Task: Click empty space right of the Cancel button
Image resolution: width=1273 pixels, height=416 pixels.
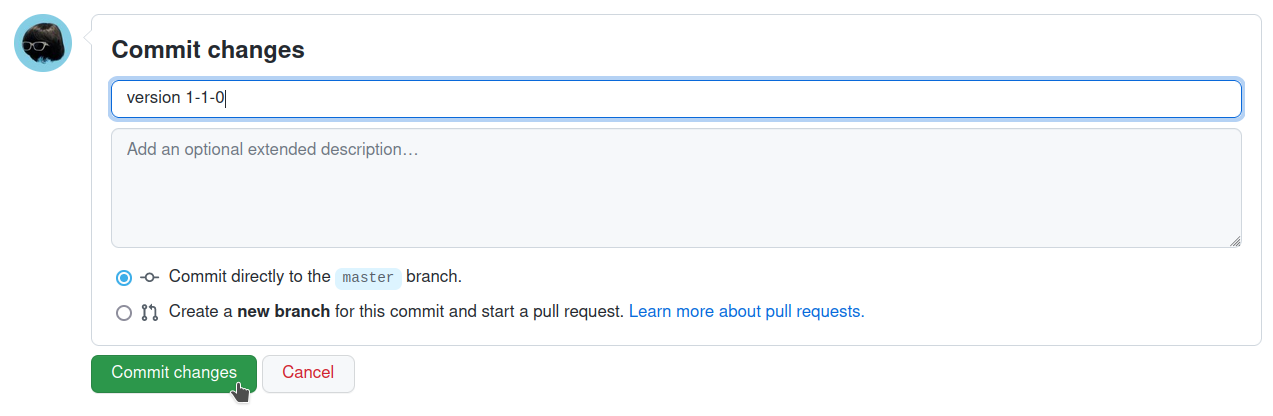Action: [x=700, y=373]
